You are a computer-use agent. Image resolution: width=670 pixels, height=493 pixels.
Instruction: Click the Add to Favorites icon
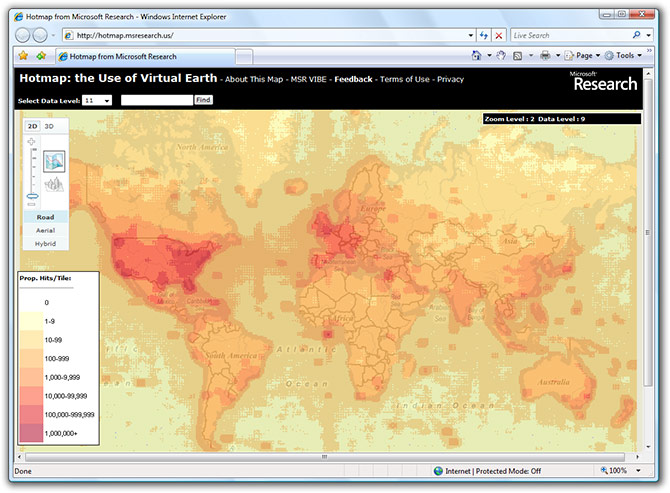click(41, 56)
